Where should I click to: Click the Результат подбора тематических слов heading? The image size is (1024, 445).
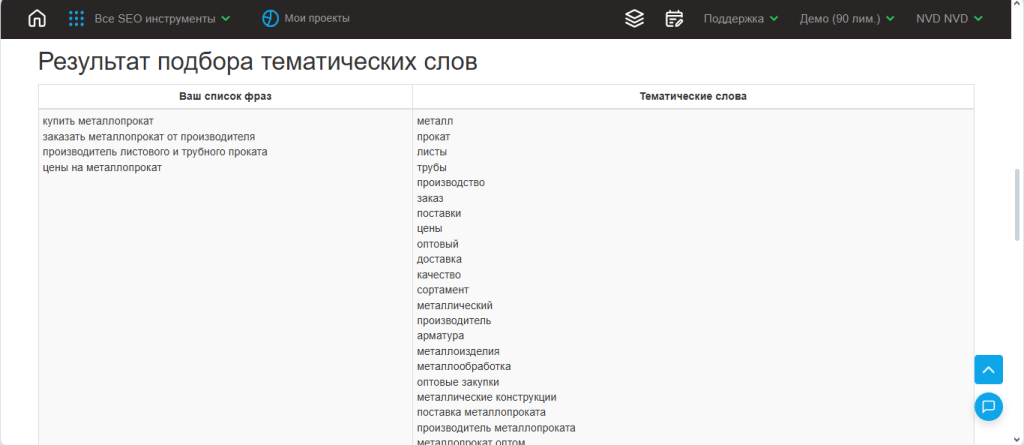[x=257, y=62]
